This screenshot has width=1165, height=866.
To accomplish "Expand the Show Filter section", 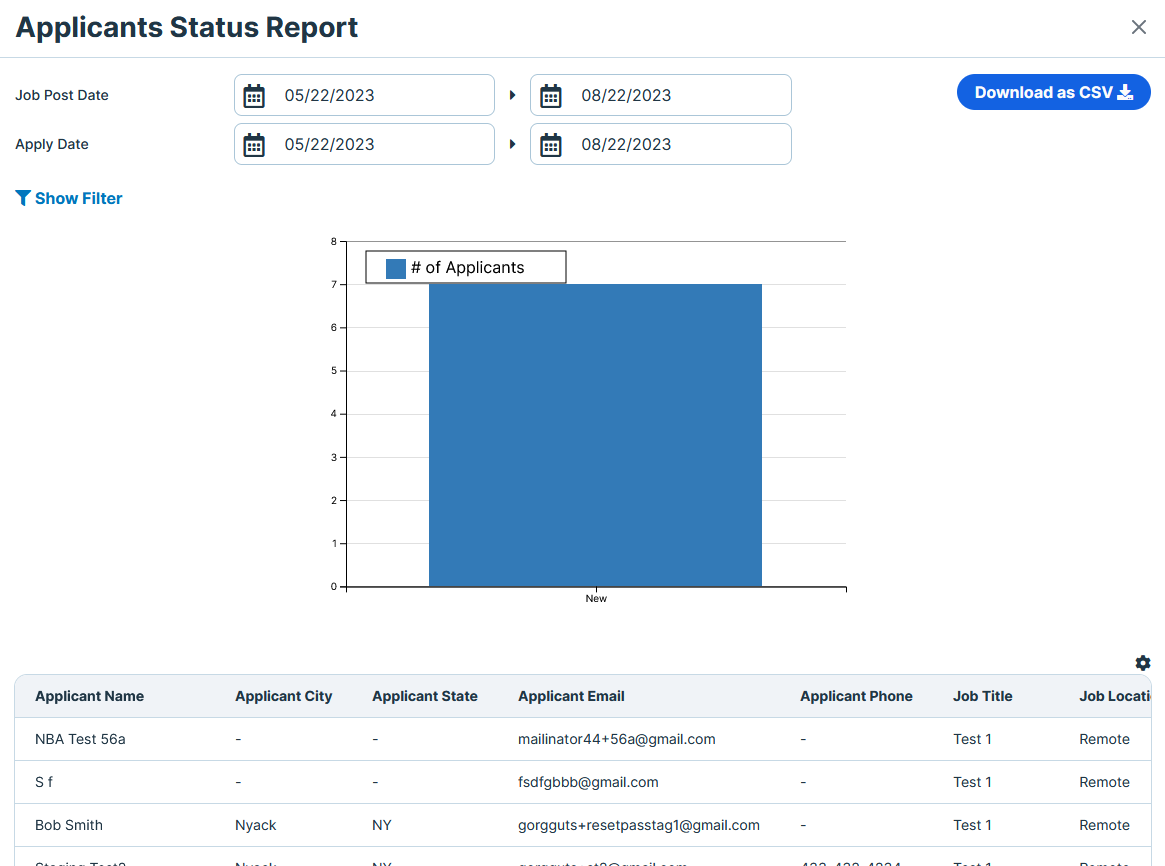I will 79,199.
